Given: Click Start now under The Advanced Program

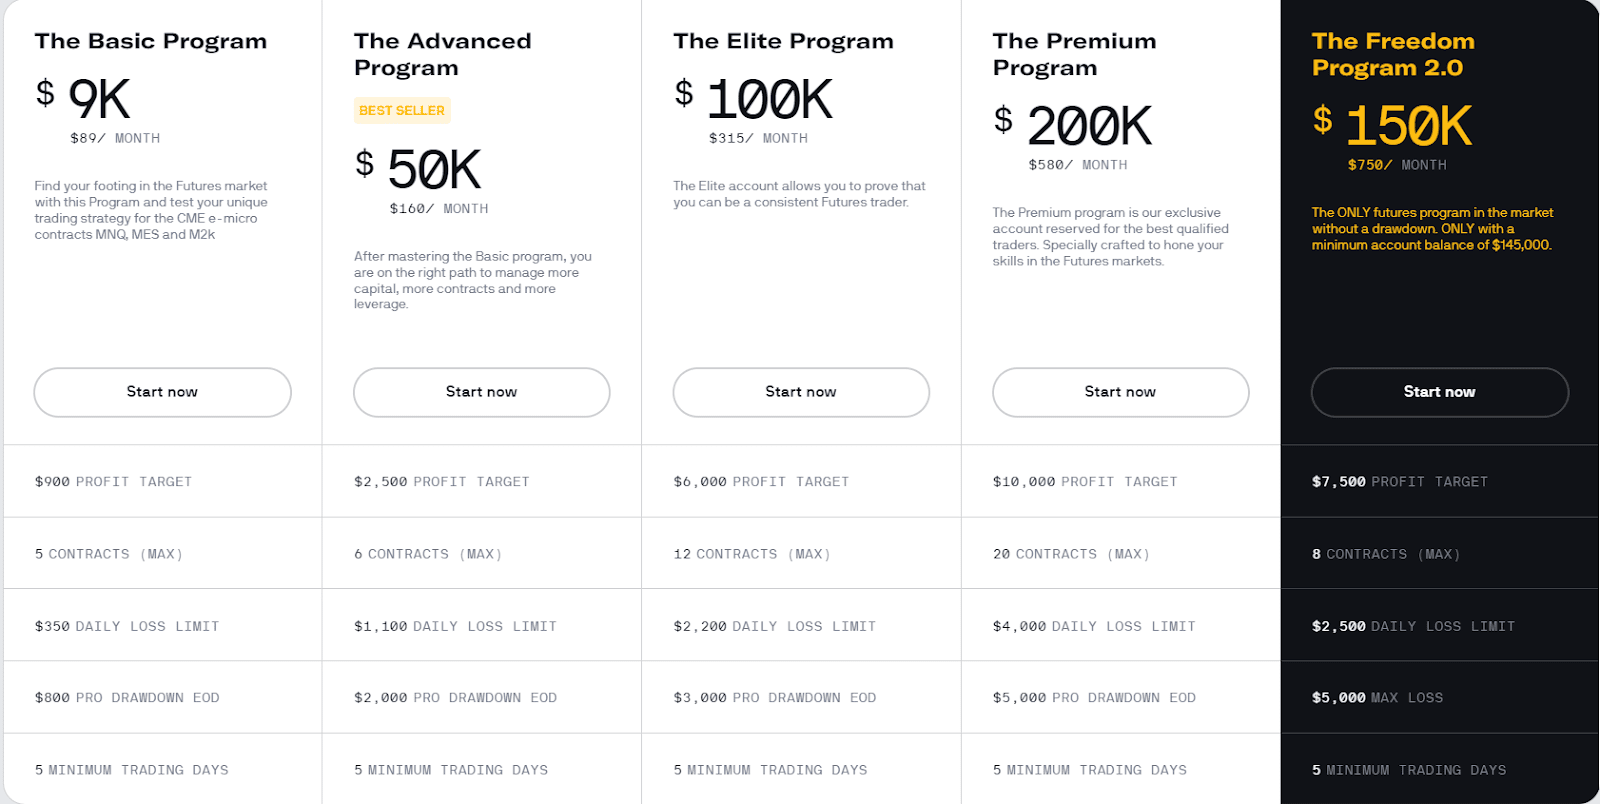Looking at the screenshot, I should (x=481, y=392).
